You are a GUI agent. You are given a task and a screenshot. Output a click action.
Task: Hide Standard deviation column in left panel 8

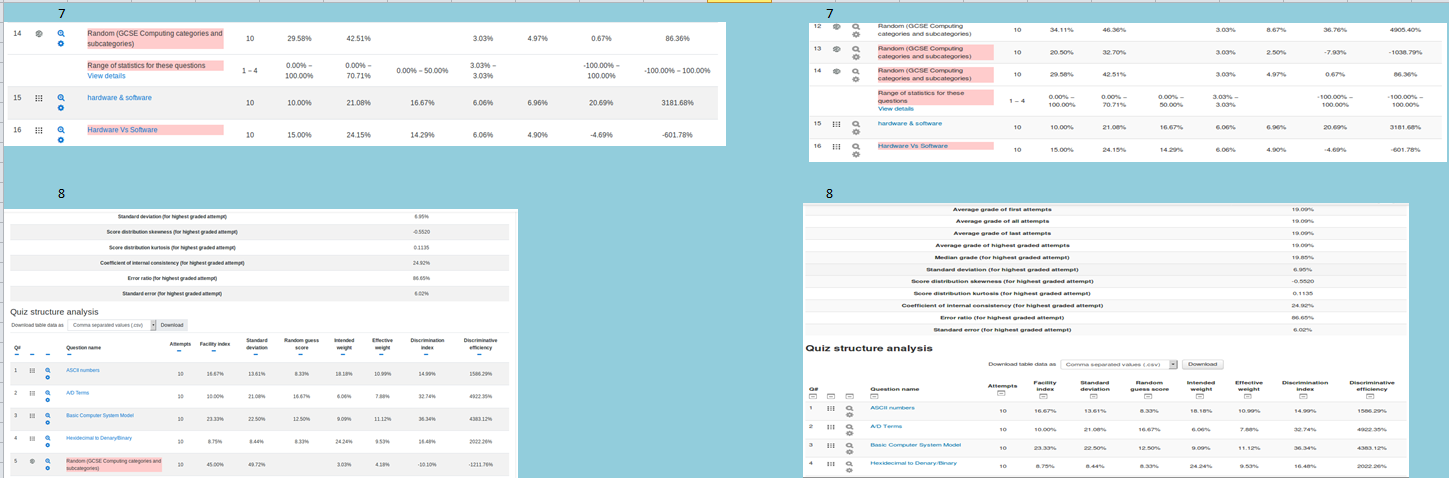pos(256,354)
